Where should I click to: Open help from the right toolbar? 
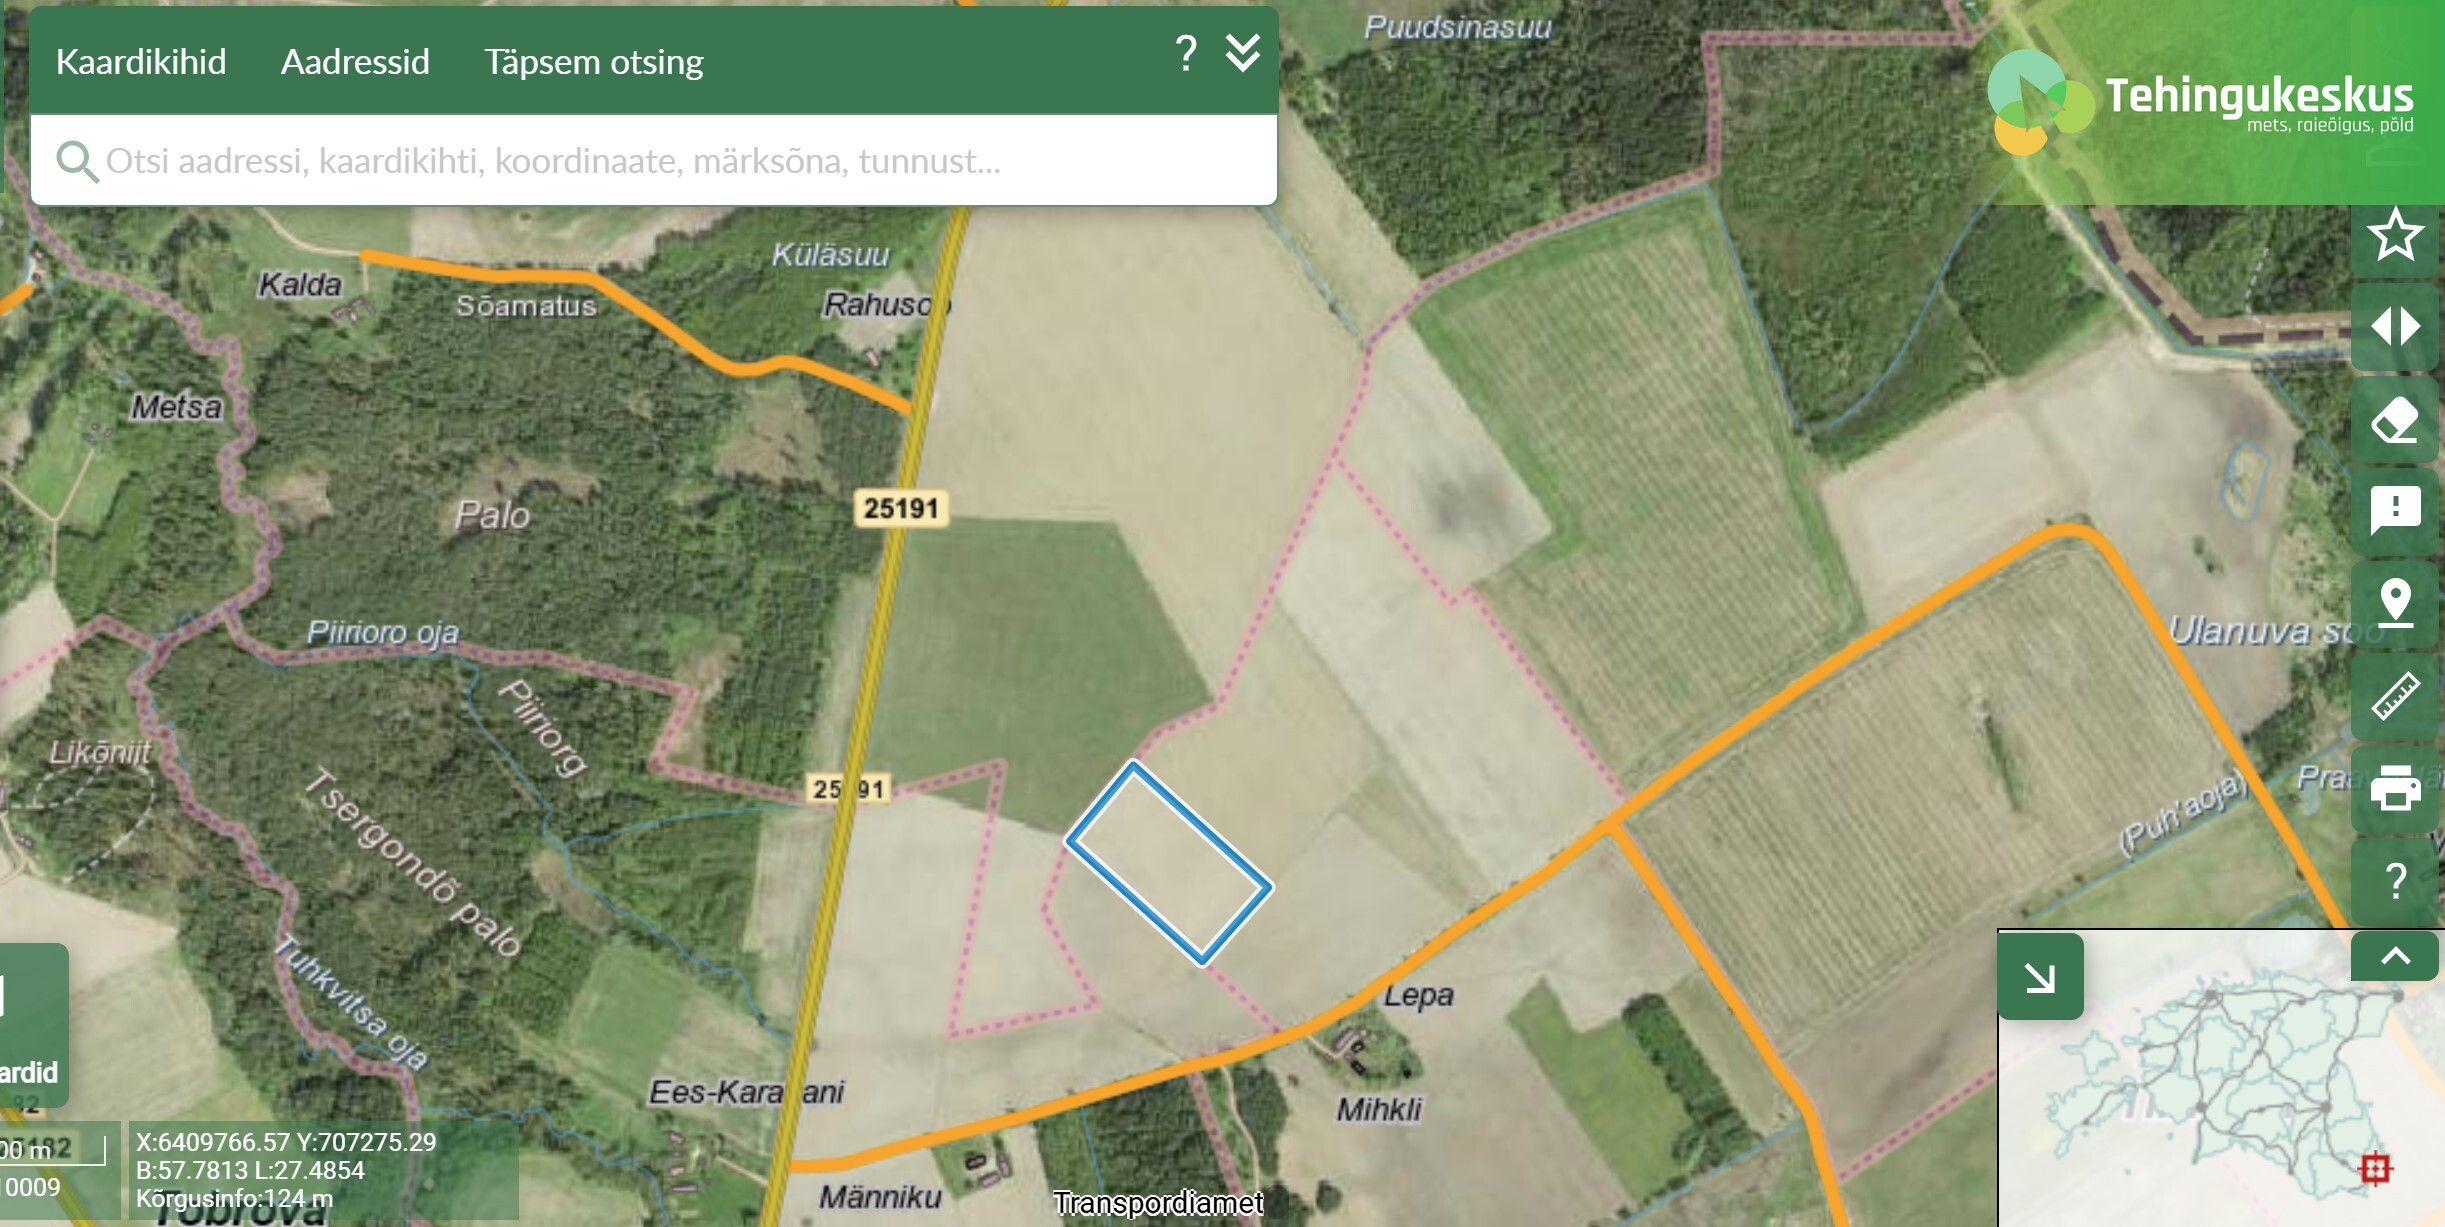[x=2395, y=880]
